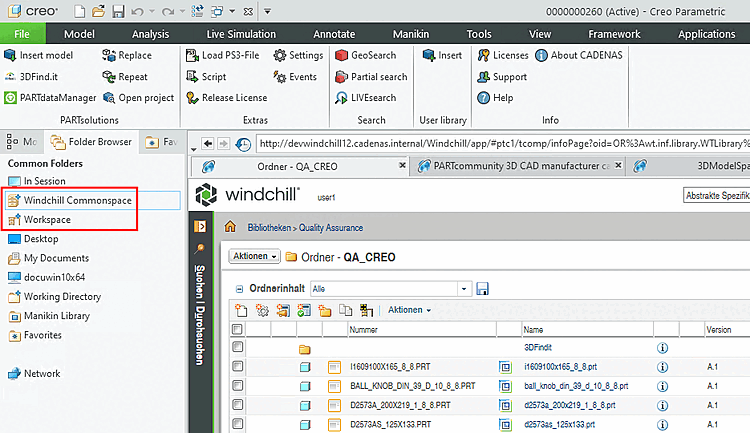Open LIVEsearch tool
Viewport: 750px width, 433px height.
point(366,98)
